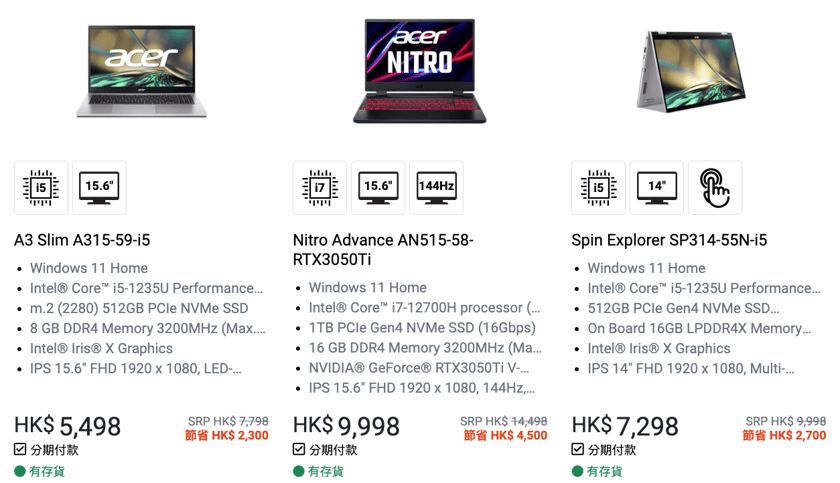Viewport: 840px width, 483px height.
Task: Click the 15.6" screen icon under A3 Slim
Action: click(x=99, y=187)
